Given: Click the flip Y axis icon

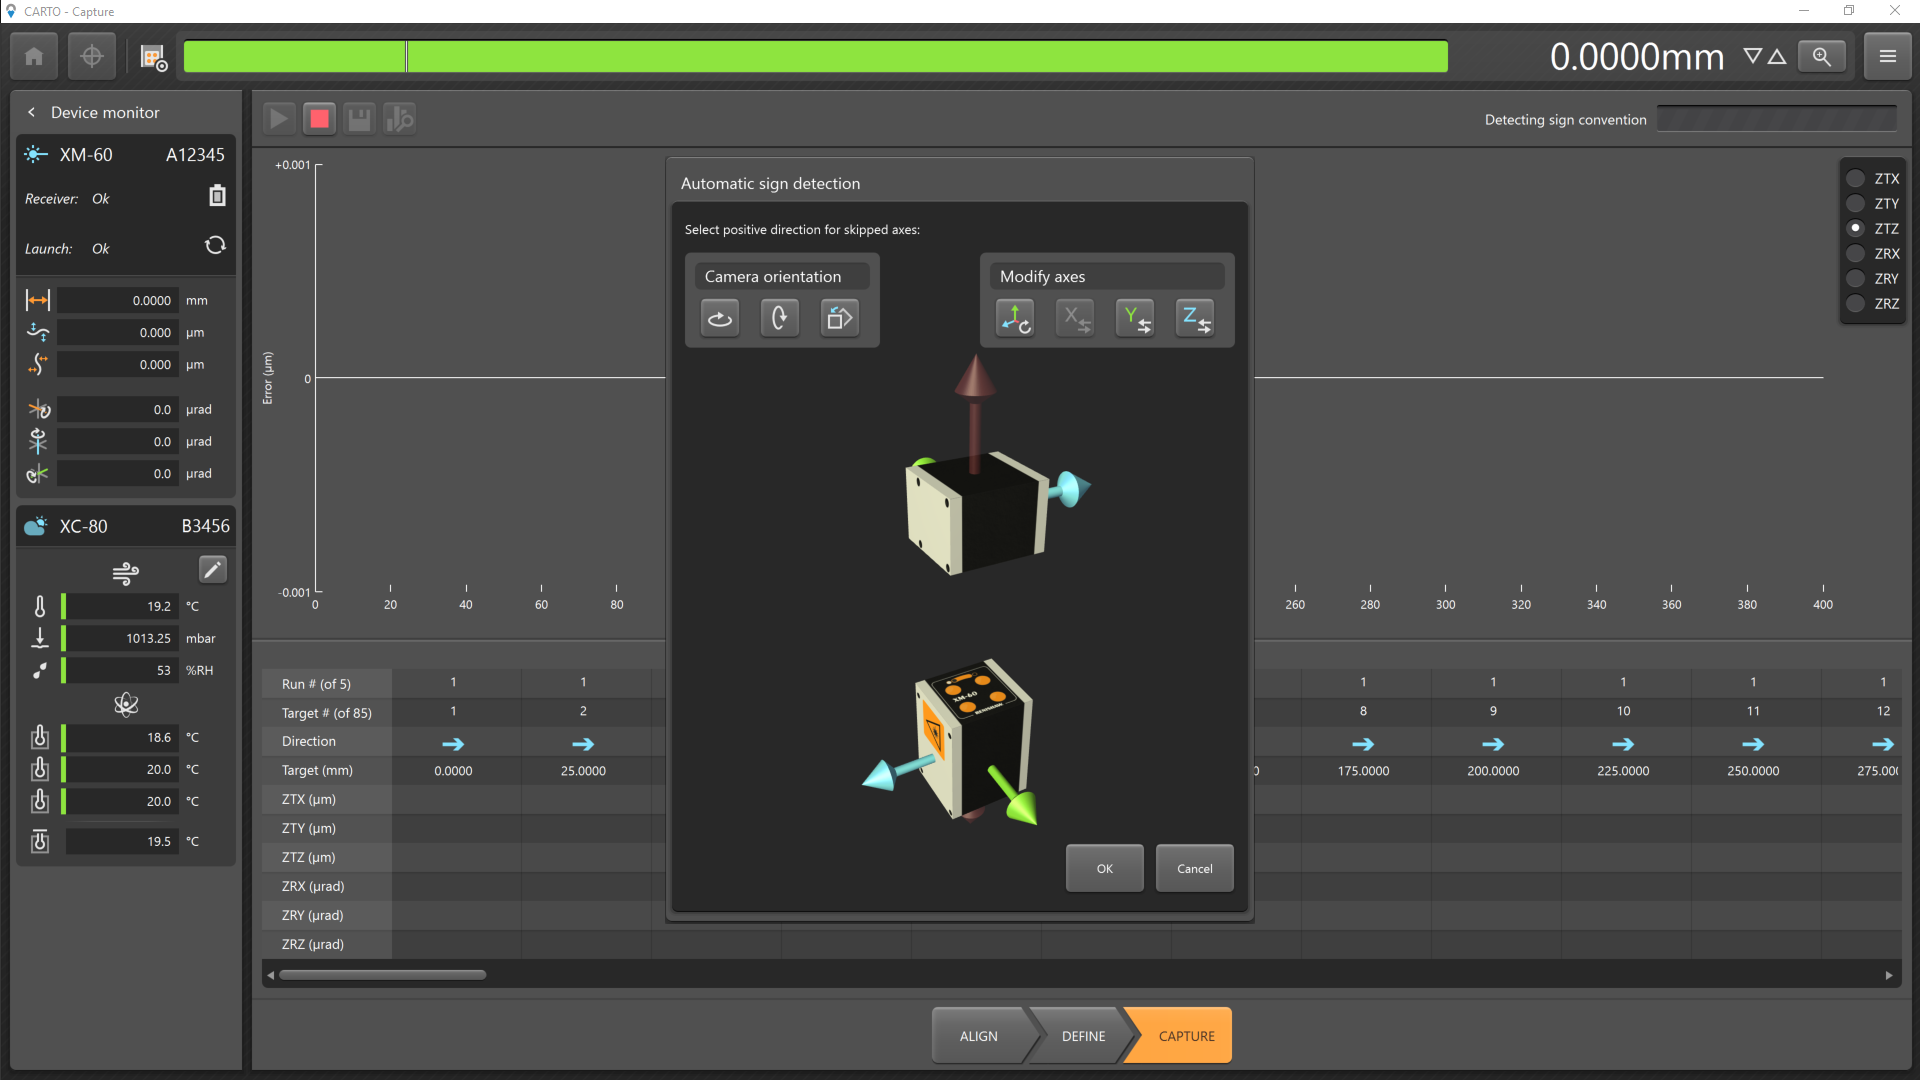Looking at the screenshot, I should 1135,319.
